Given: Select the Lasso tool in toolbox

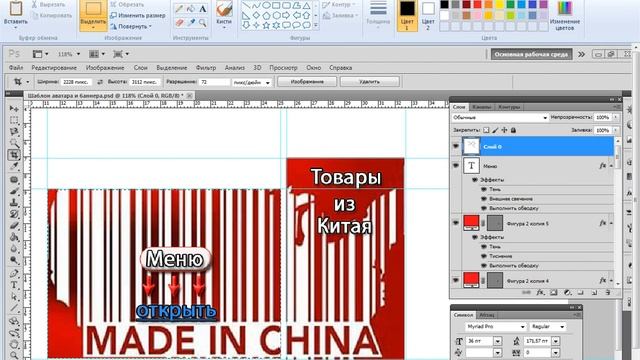Looking at the screenshot, I should click(14, 131).
